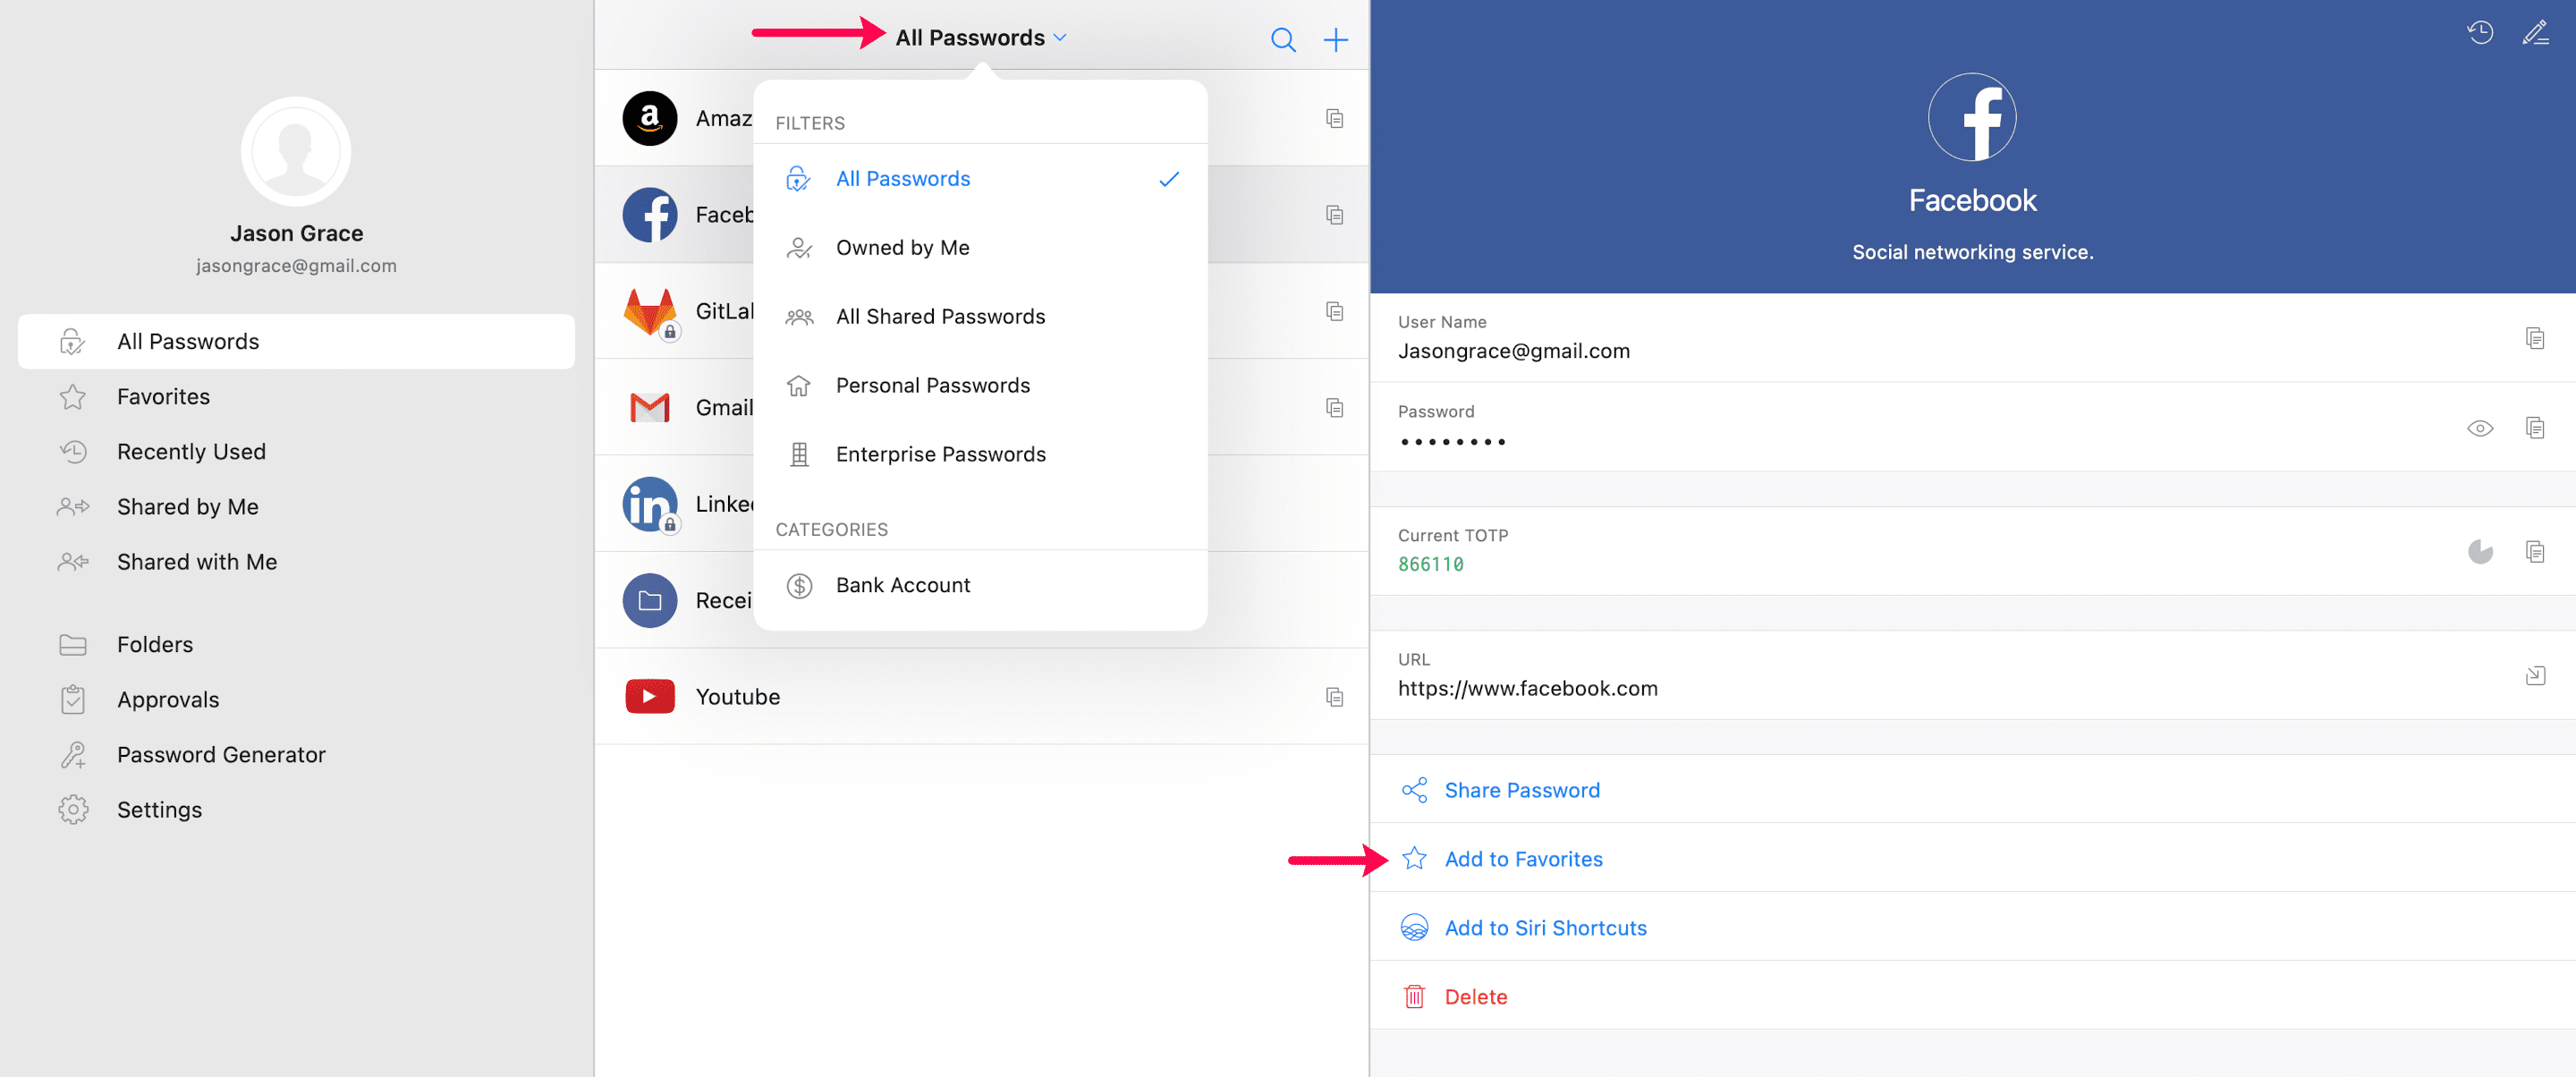The image size is (2576, 1077).
Task: Open Shared with Me in sidebar
Action: point(296,562)
